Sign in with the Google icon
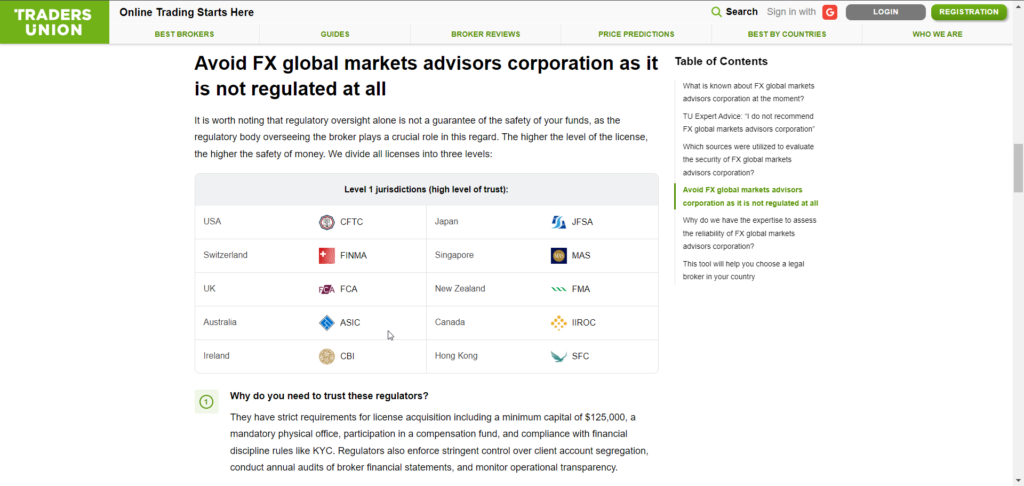Viewport: 1024px width, 486px height. click(x=830, y=12)
